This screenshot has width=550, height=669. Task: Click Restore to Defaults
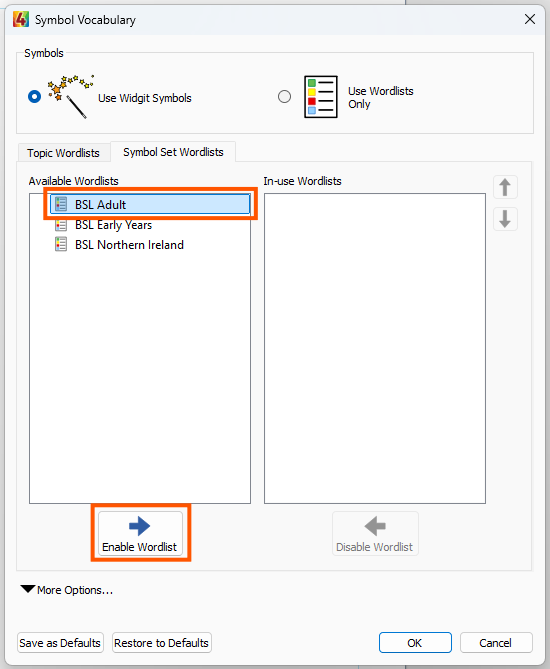(161, 643)
